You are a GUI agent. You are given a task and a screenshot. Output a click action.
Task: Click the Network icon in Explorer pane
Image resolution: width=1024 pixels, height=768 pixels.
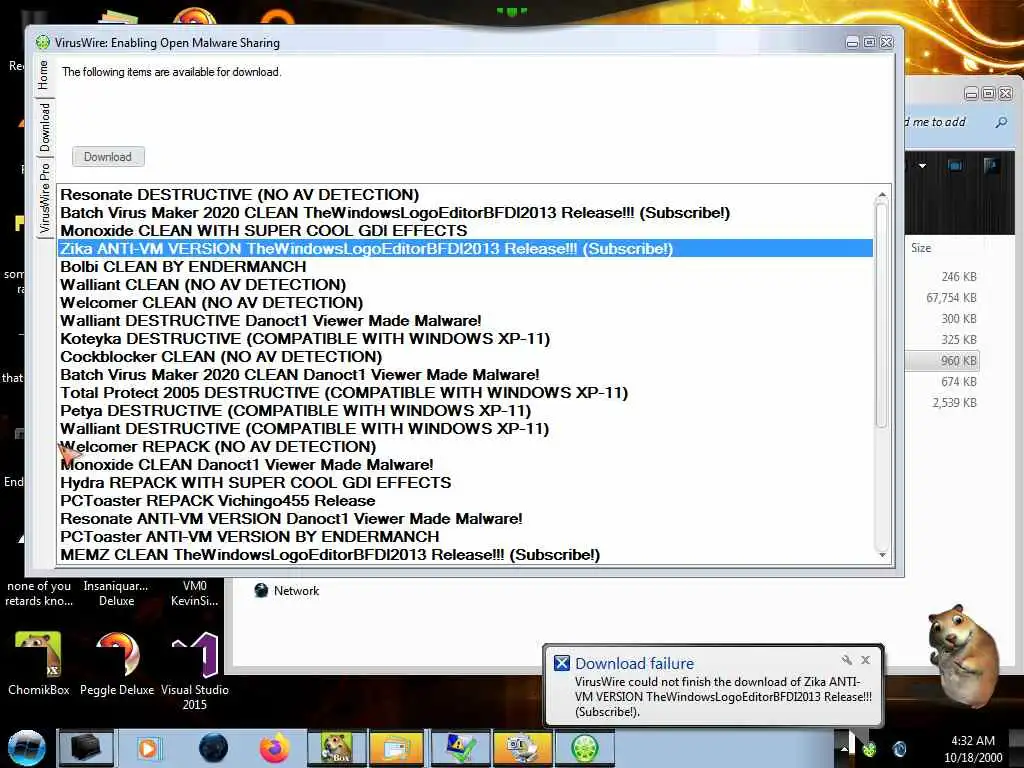point(261,590)
